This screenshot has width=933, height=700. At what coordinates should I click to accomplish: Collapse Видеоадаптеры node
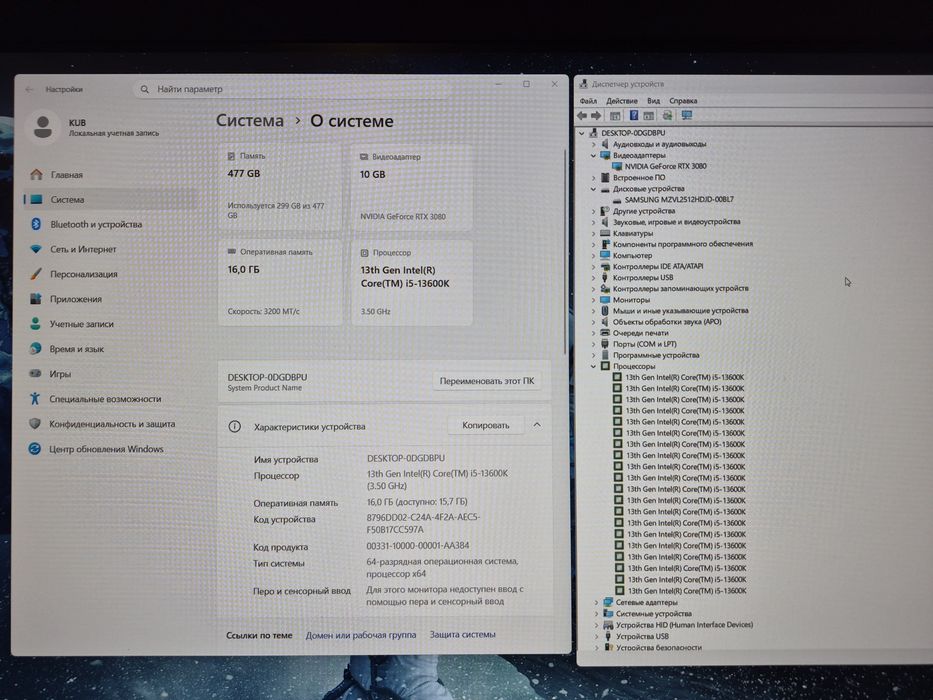pyautogui.click(x=593, y=155)
